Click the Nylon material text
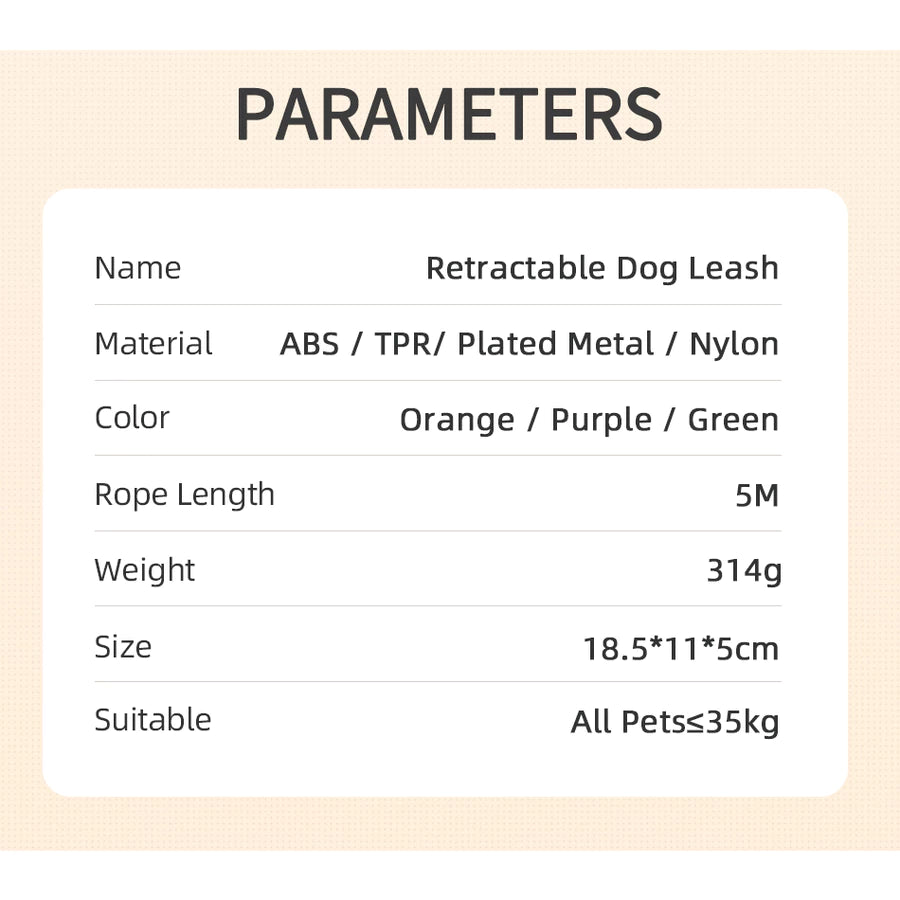Image resolution: width=900 pixels, height=900 pixels. coord(734,344)
